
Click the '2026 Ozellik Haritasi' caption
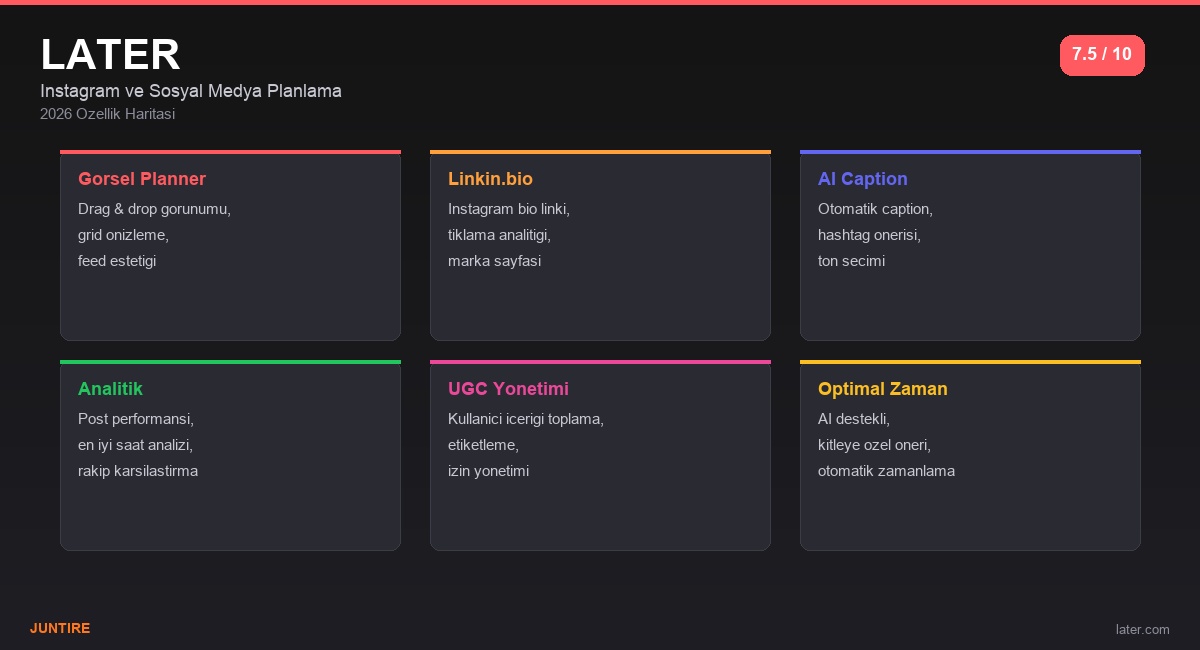[108, 114]
